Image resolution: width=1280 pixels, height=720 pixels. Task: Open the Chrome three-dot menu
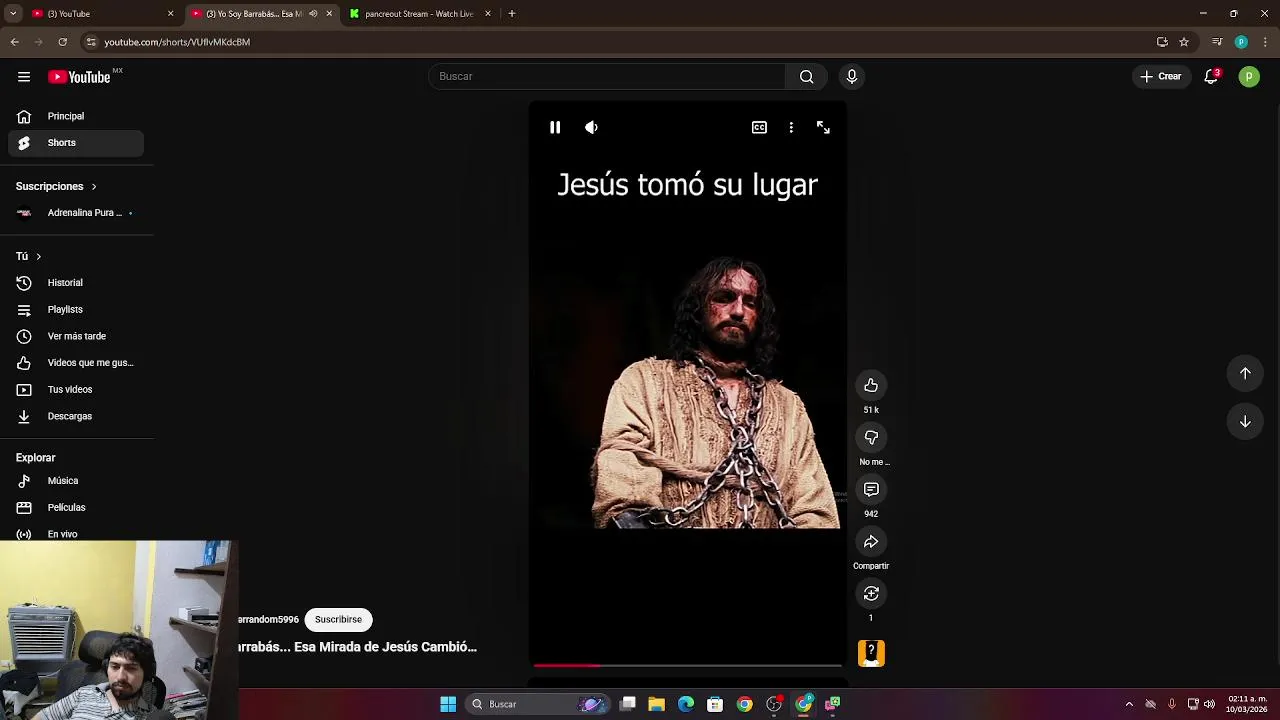[x=1265, y=42]
